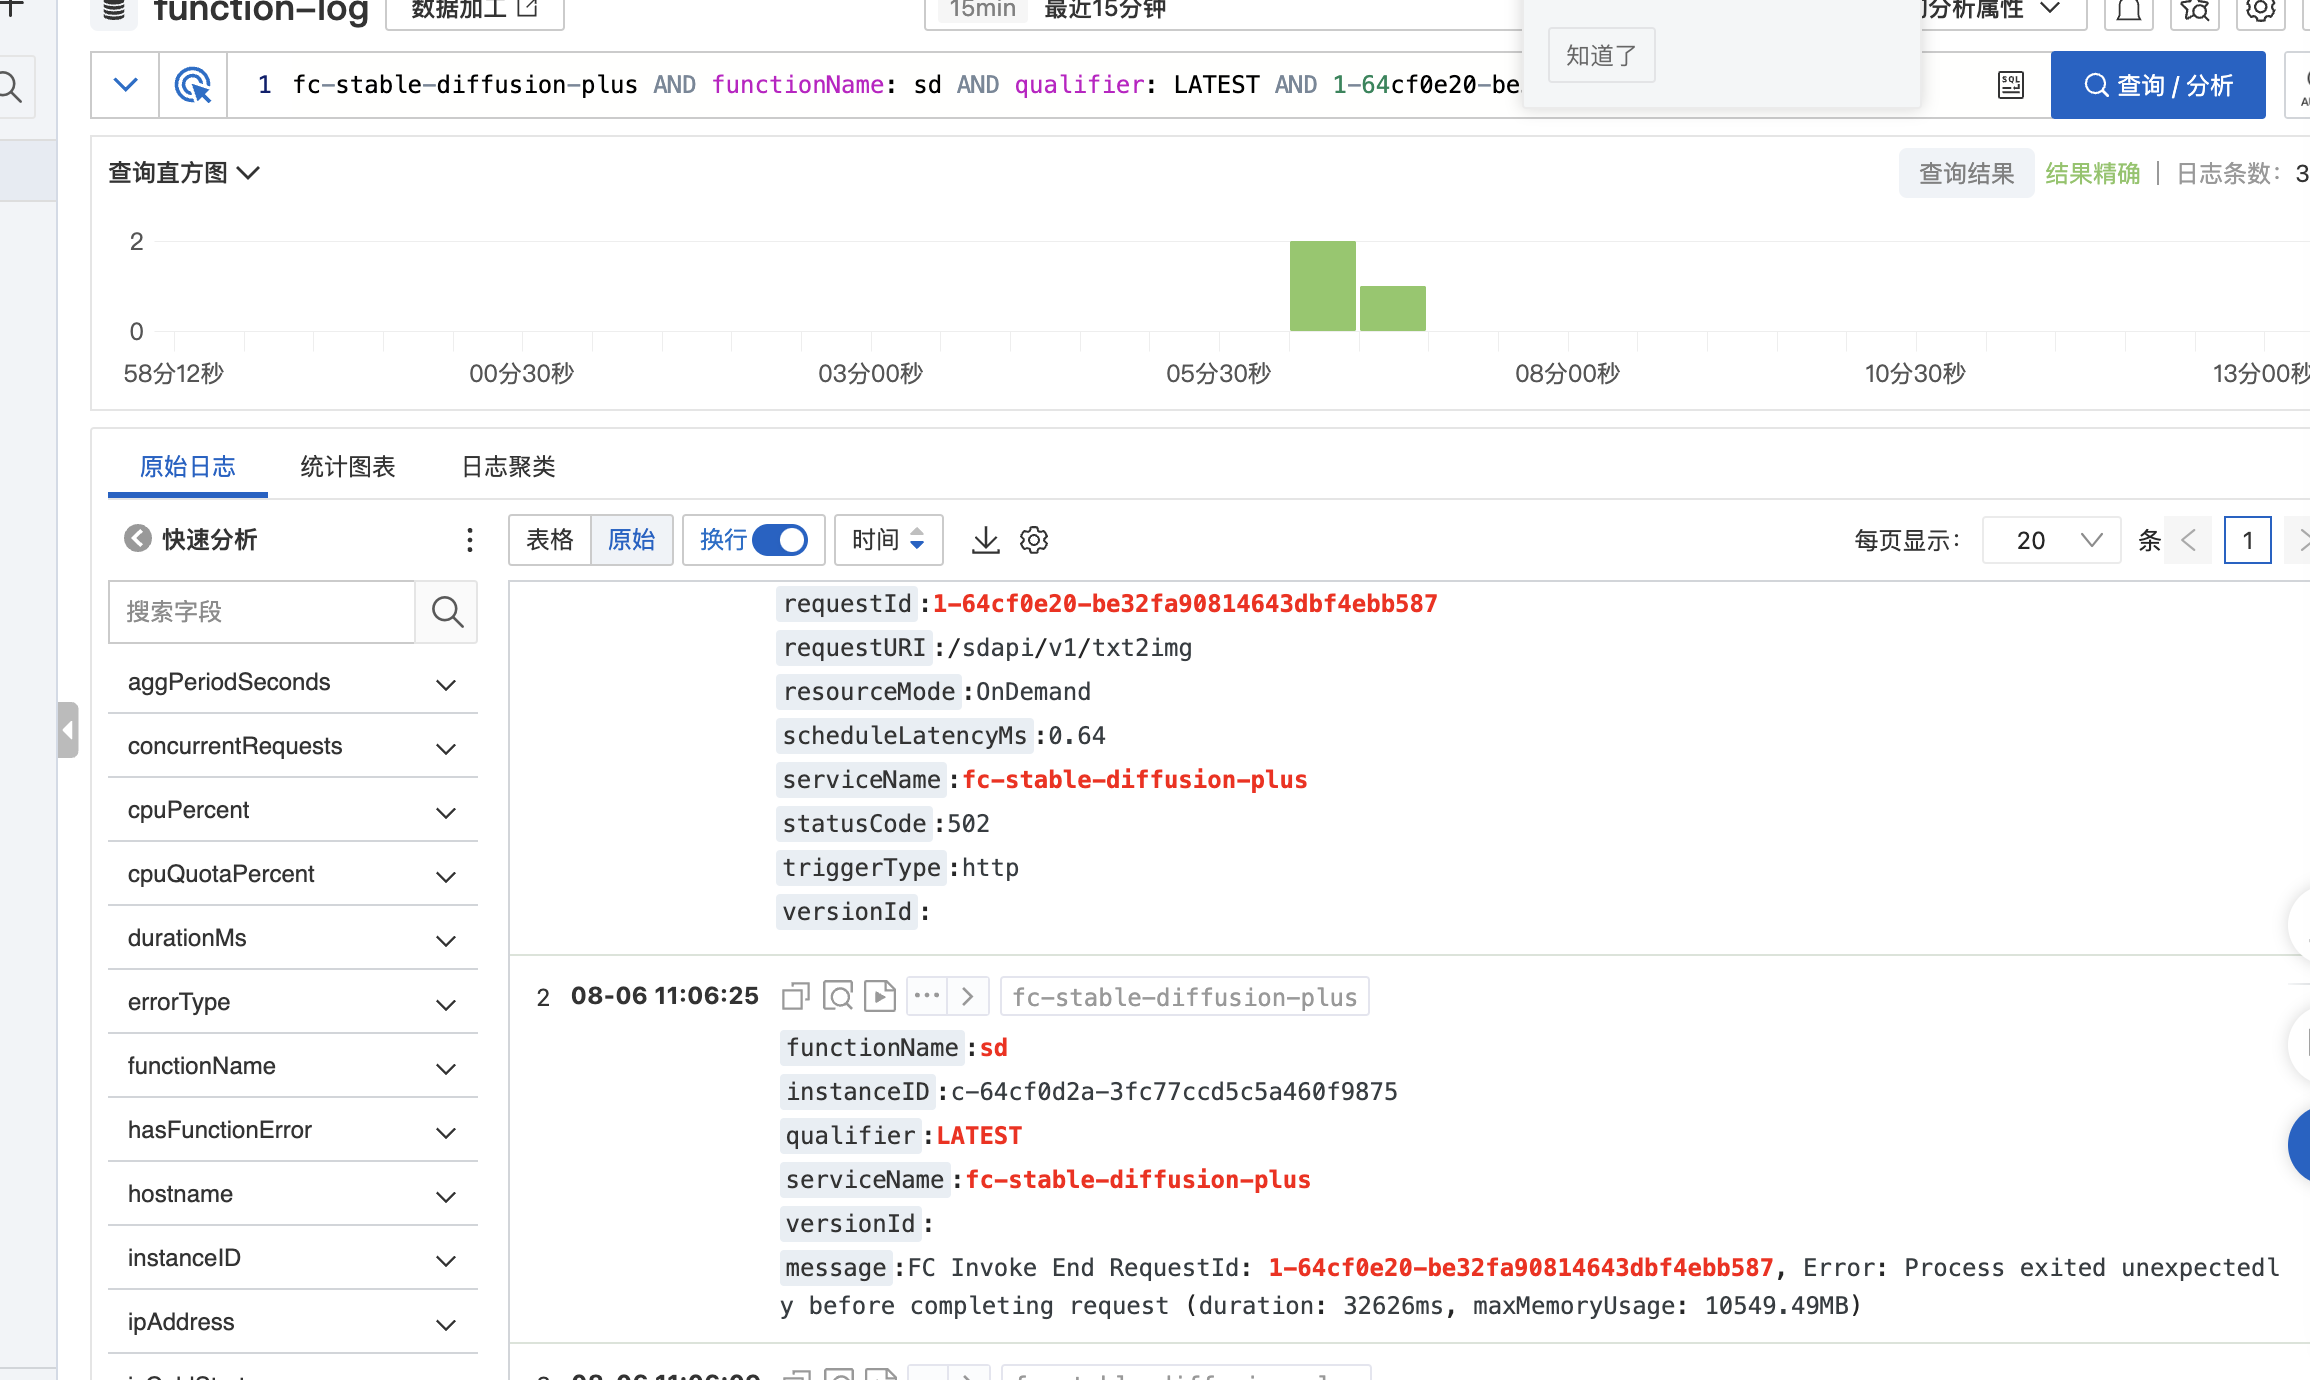Open log display settings gear icon
This screenshot has width=2310, height=1380.
click(1034, 540)
